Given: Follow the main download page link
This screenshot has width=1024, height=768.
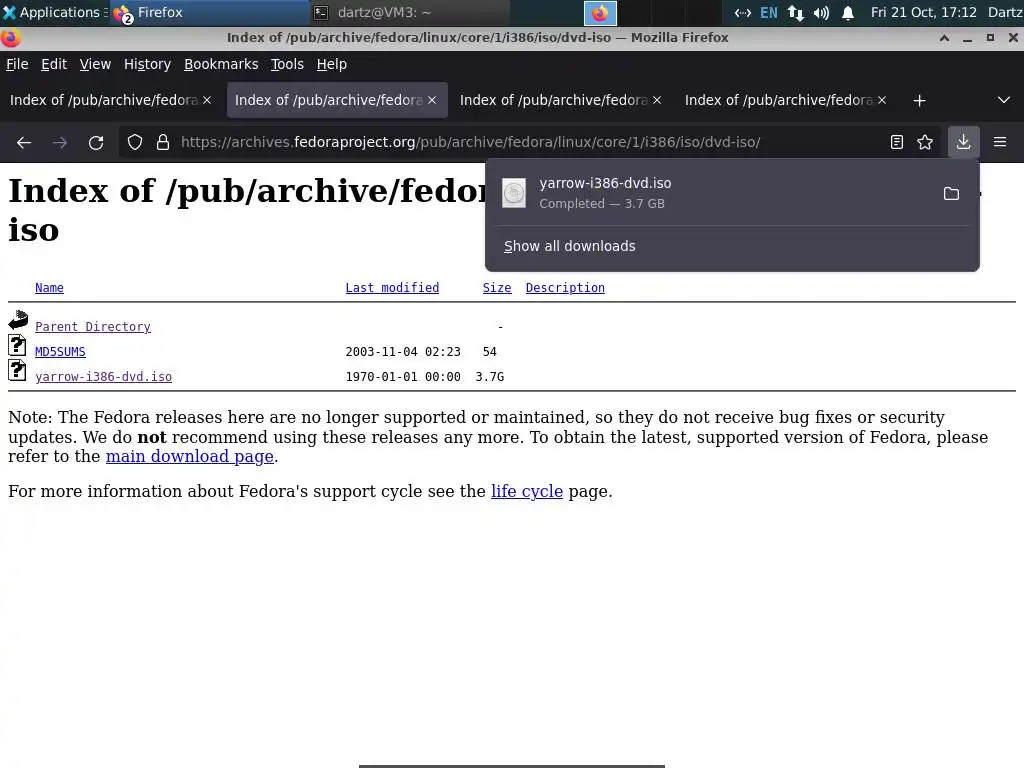Looking at the screenshot, I should click(x=189, y=456).
